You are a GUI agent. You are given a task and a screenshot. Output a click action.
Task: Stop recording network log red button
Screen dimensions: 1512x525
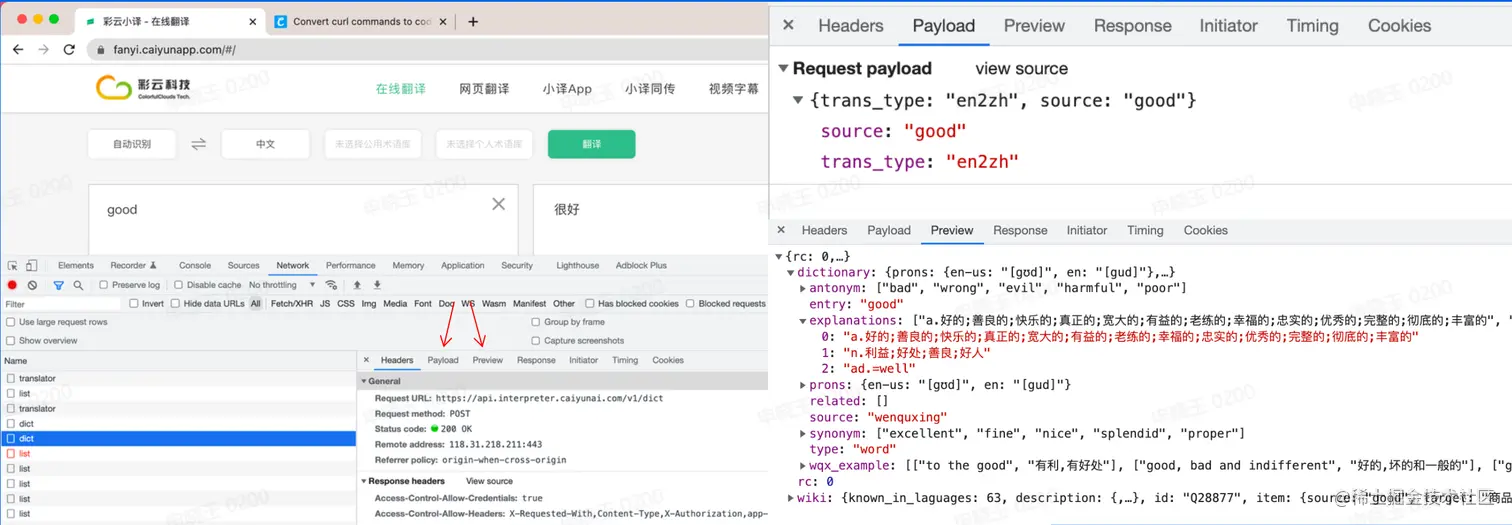coord(13,285)
